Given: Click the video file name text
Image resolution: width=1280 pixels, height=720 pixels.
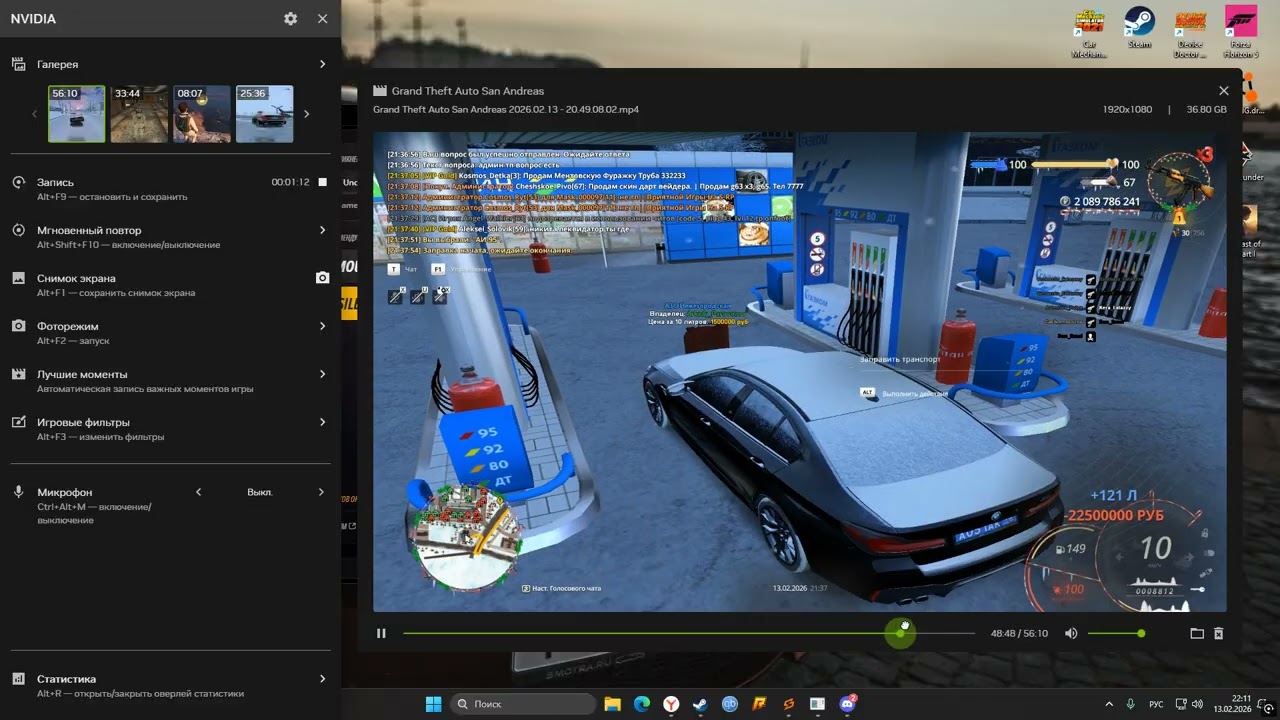Looking at the screenshot, I should (x=506, y=109).
